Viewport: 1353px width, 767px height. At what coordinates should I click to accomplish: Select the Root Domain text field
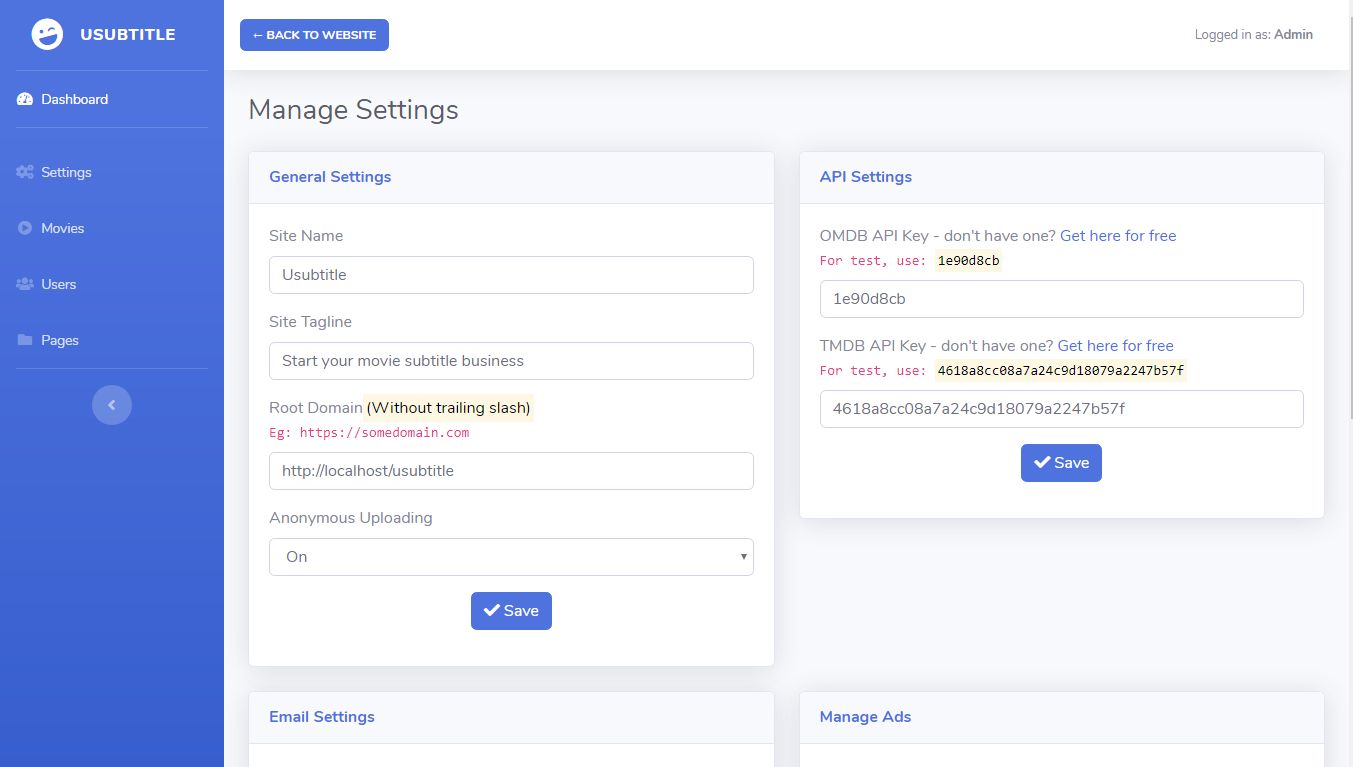tap(510, 471)
